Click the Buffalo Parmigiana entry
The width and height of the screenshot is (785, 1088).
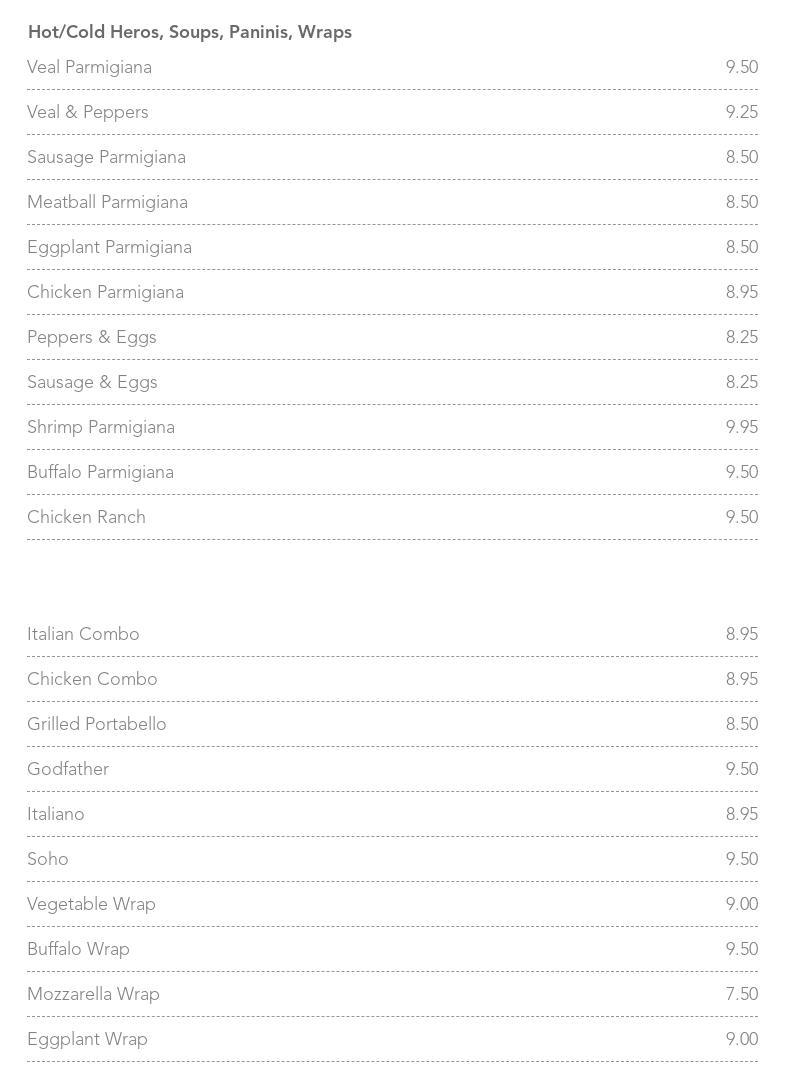point(100,472)
